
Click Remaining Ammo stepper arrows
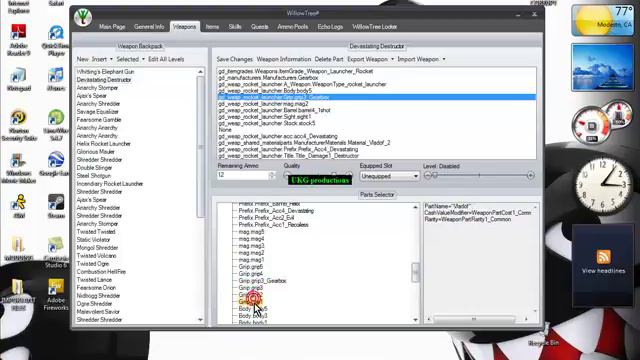(272, 175)
